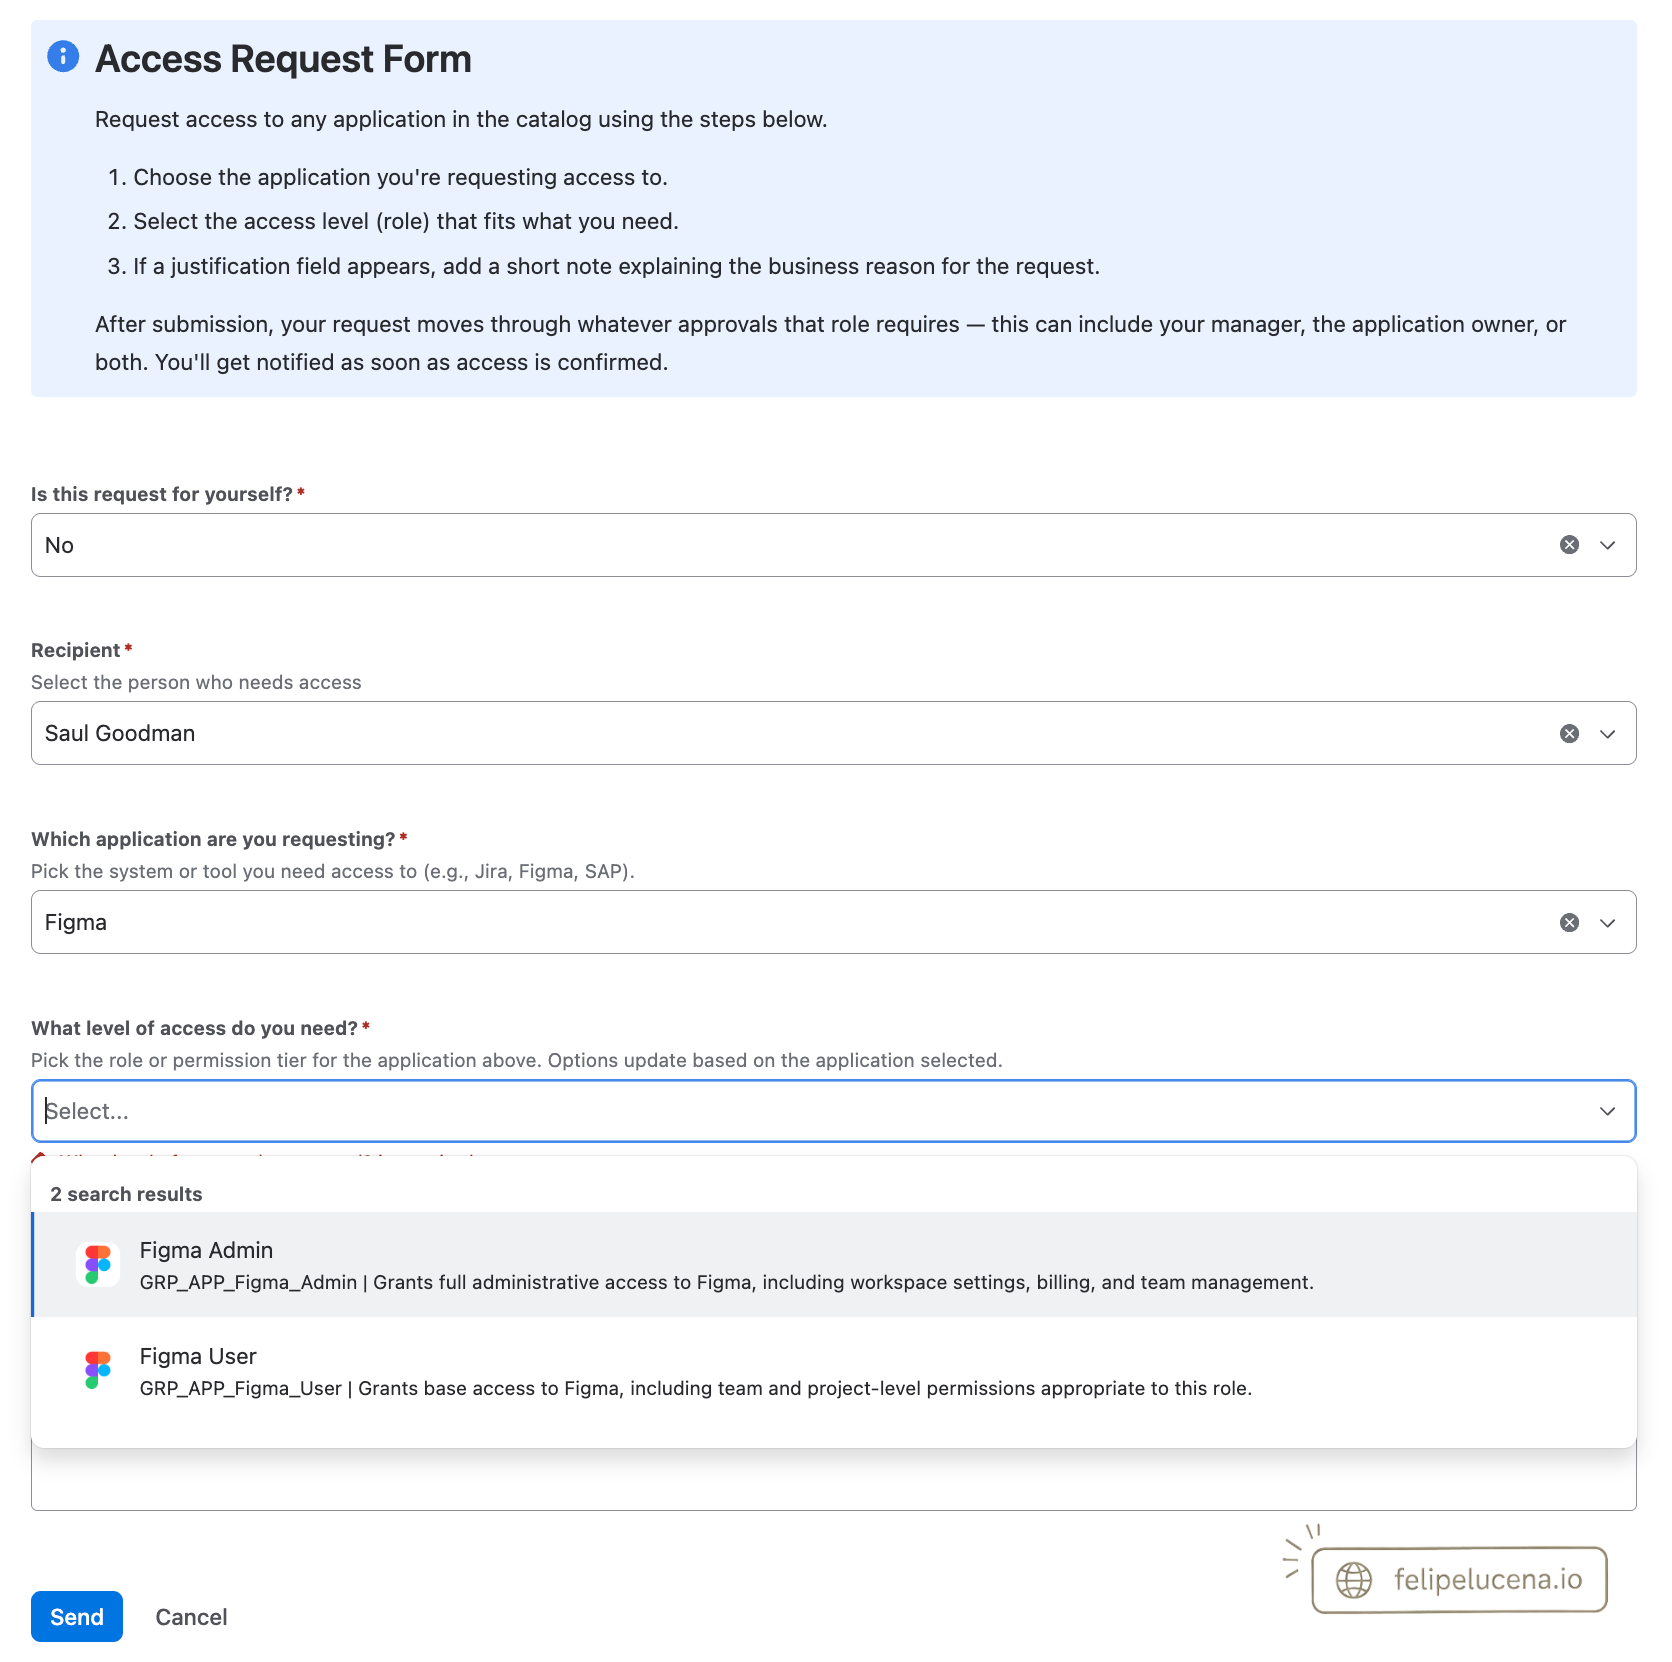1672x1662 pixels.
Task: Clear the Saul Goodman recipient with the X icon
Action: (x=1569, y=734)
